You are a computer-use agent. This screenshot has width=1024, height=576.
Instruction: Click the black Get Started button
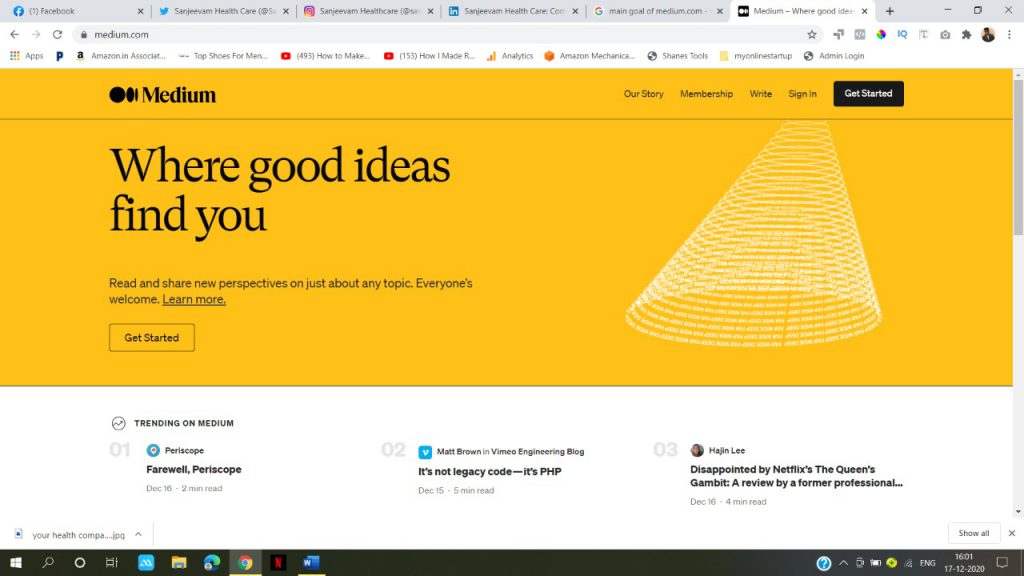pyautogui.click(x=868, y=93)
